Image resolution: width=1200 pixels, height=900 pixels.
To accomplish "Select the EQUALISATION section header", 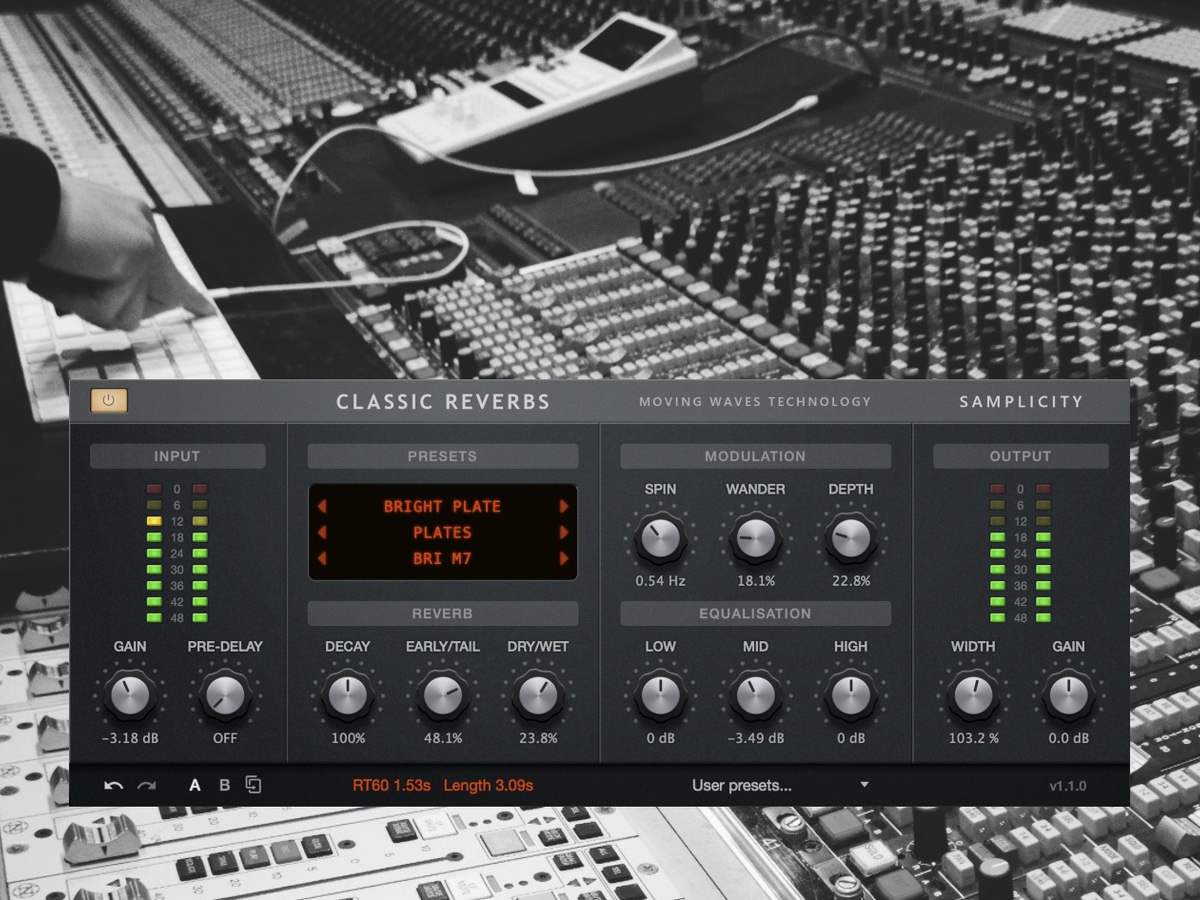I will point(755,613).
